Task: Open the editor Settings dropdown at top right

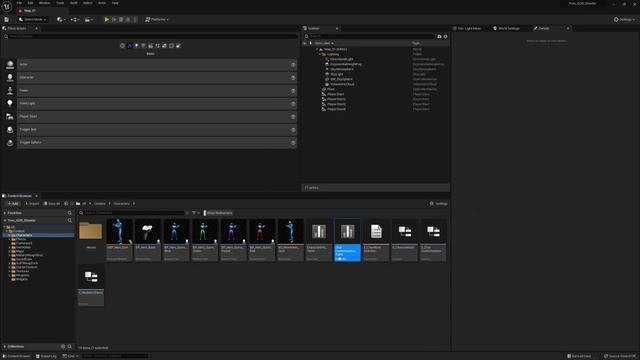Action: [x=624, y=20]
